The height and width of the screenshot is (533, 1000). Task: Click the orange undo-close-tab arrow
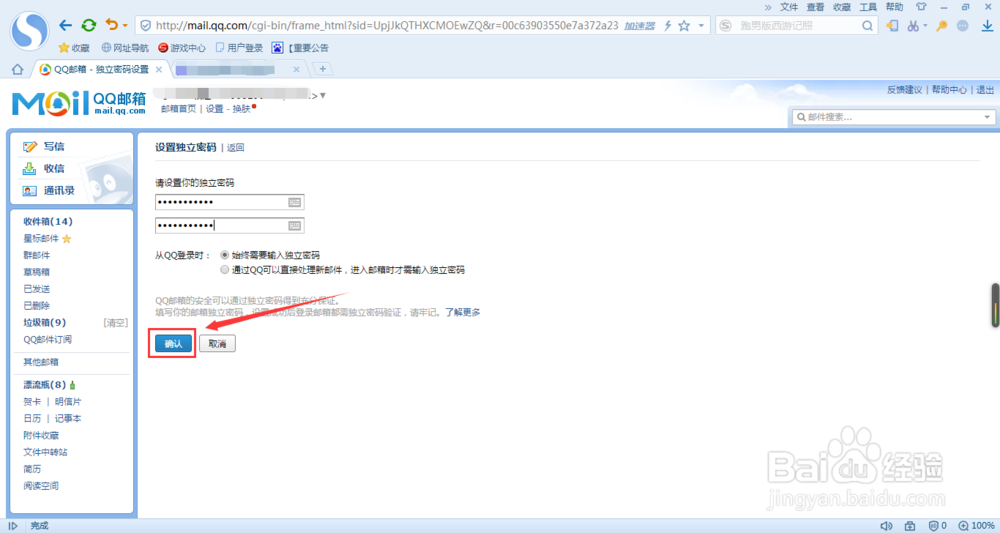(112, 25)
